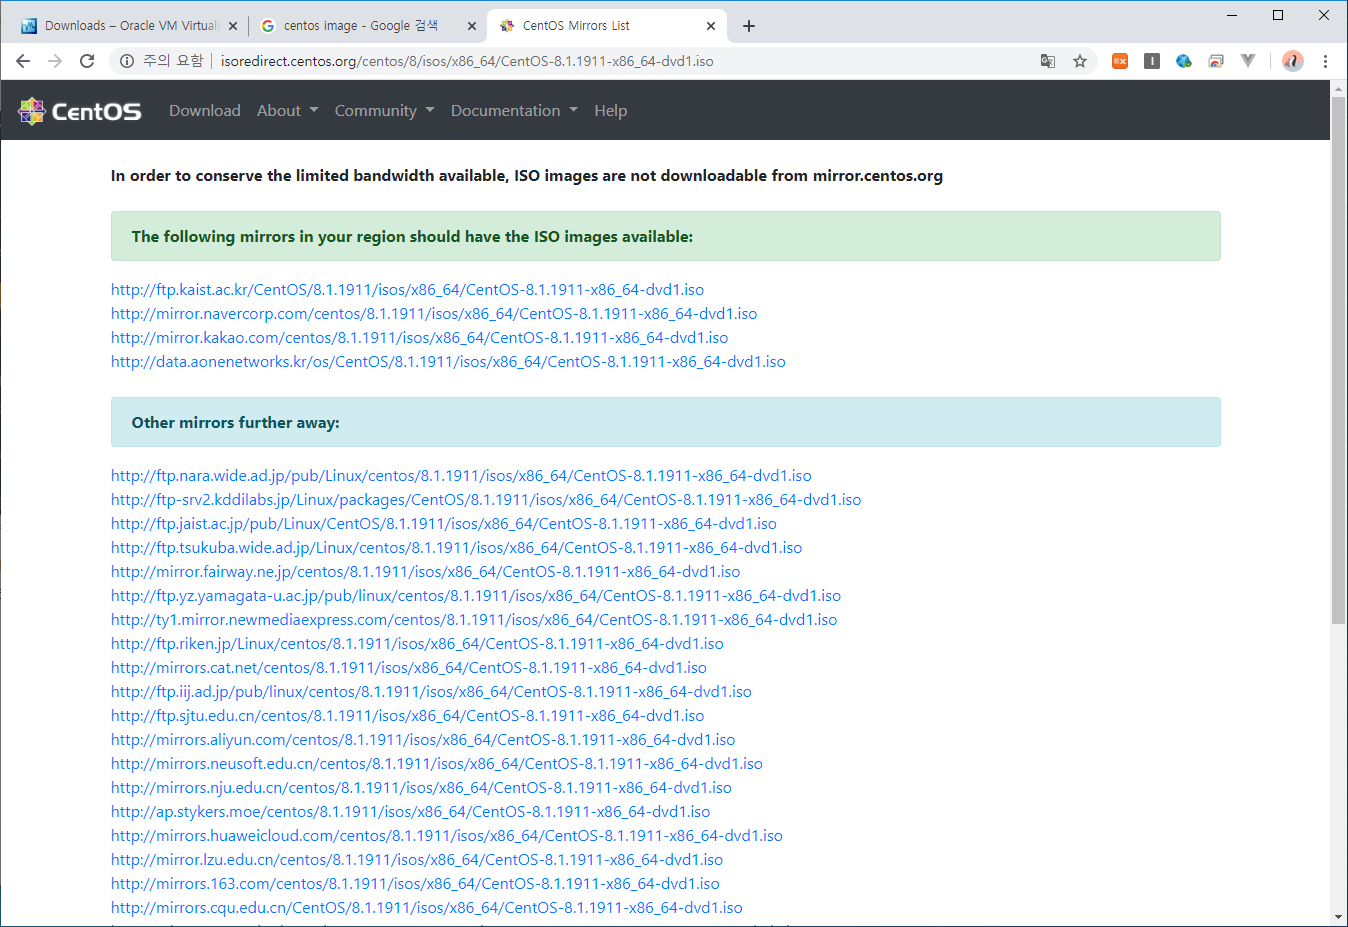Download ISO from mirror.navercorp.com mirror
Screen dimensions: 1348x927
point(434,314)
